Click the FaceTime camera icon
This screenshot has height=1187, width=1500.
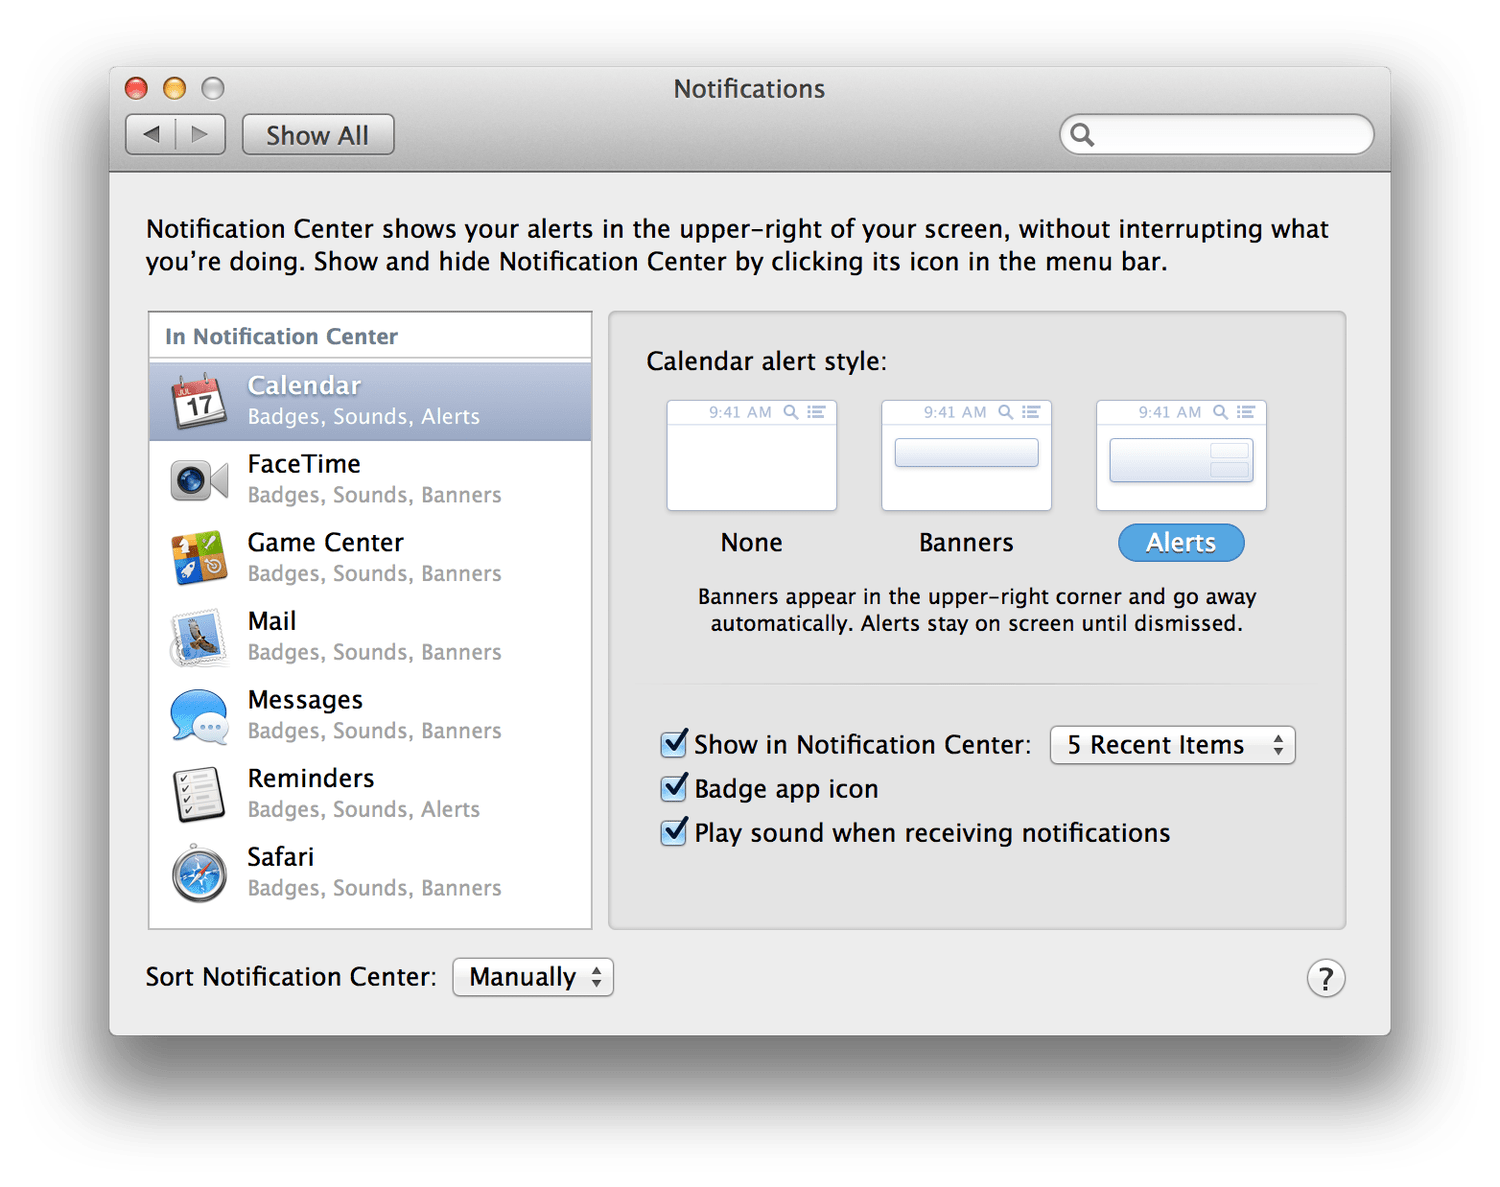199,480
